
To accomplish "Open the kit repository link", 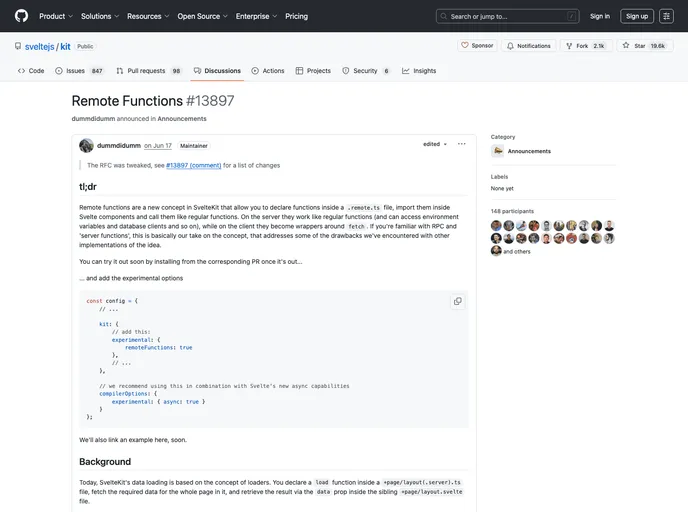I will click(x=65, y=47).
